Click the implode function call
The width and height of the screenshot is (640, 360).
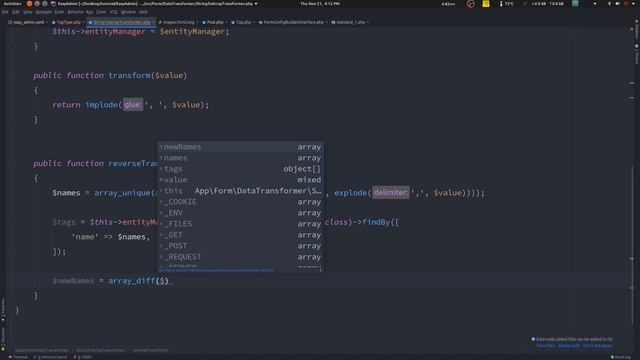click(x=102, y=105)
